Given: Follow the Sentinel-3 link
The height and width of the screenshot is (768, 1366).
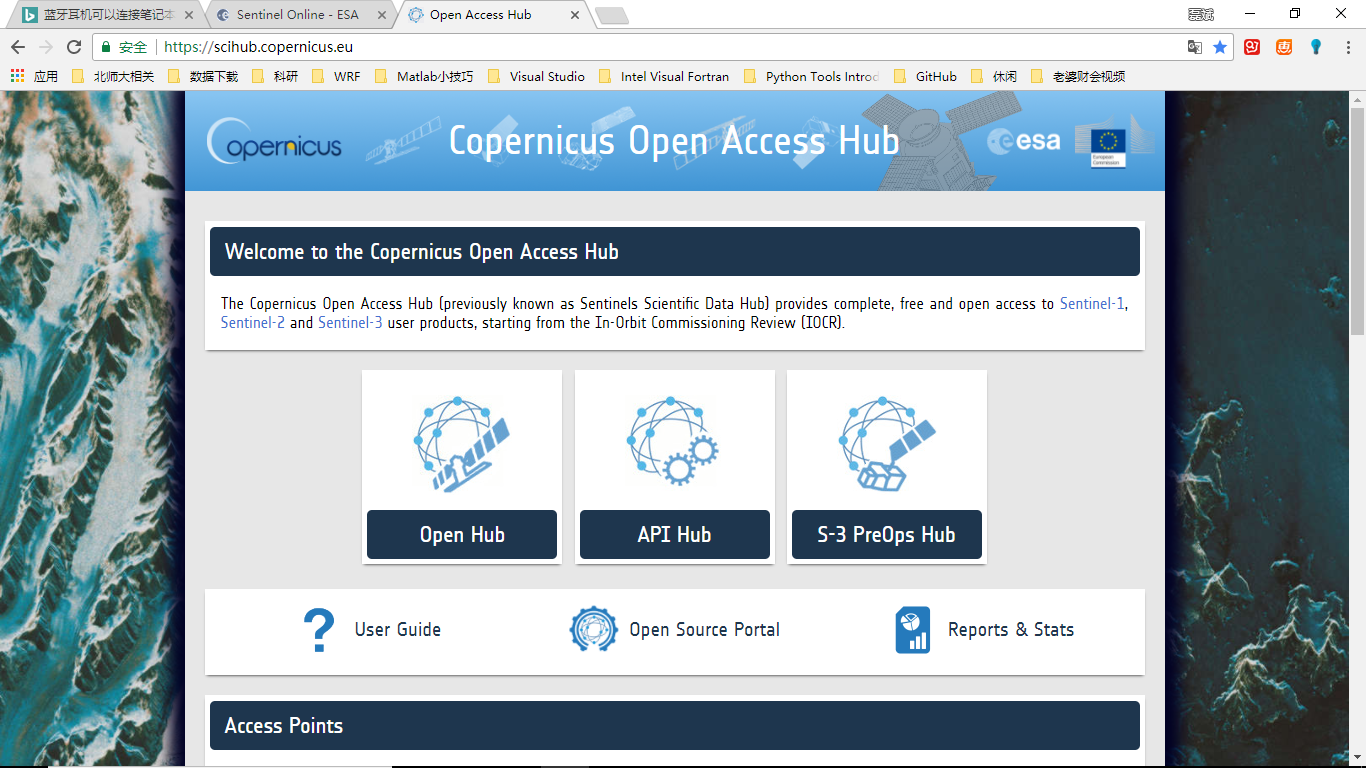Looking at the screenshot, I should [350, 323].
